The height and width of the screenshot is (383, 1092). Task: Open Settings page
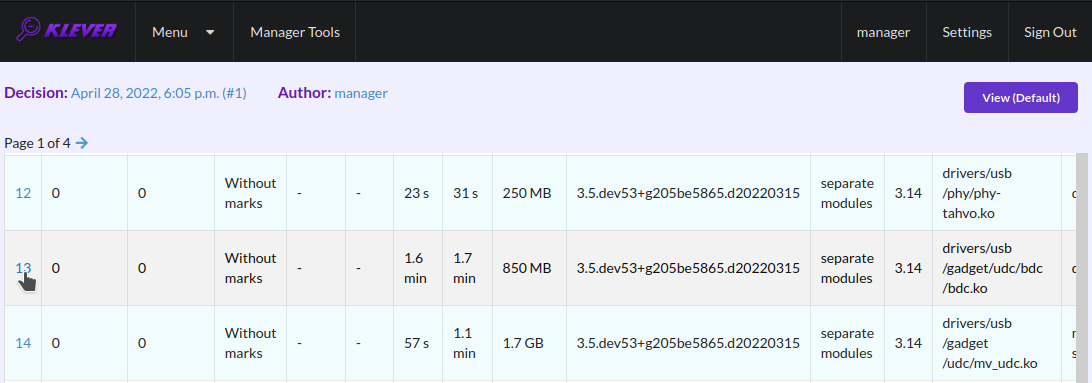point(967,32)
